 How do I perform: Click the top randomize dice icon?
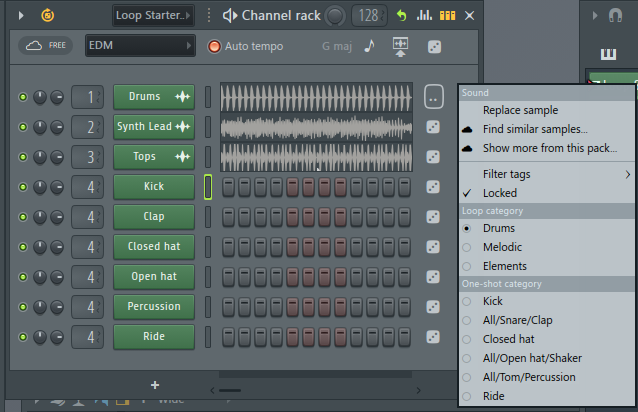click(434, 47)
